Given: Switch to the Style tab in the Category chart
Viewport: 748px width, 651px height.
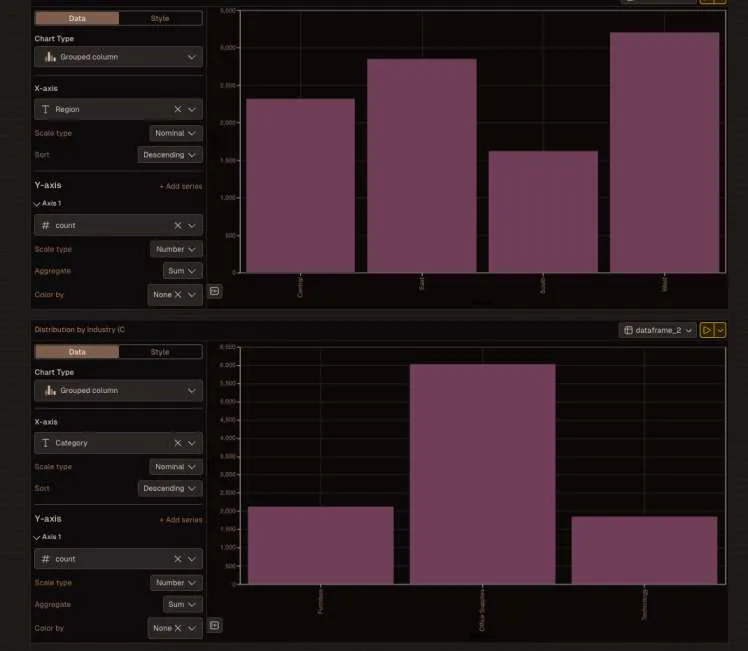Looking at the screenshot, I should (160, 352).
